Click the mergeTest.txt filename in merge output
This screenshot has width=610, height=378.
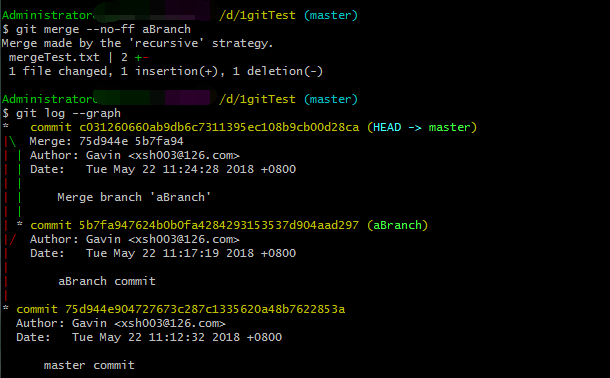(54, 58)
